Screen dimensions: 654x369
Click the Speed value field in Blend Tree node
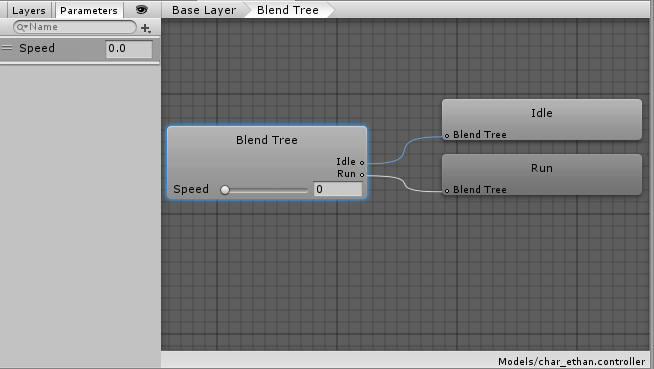tap(338, 189)
